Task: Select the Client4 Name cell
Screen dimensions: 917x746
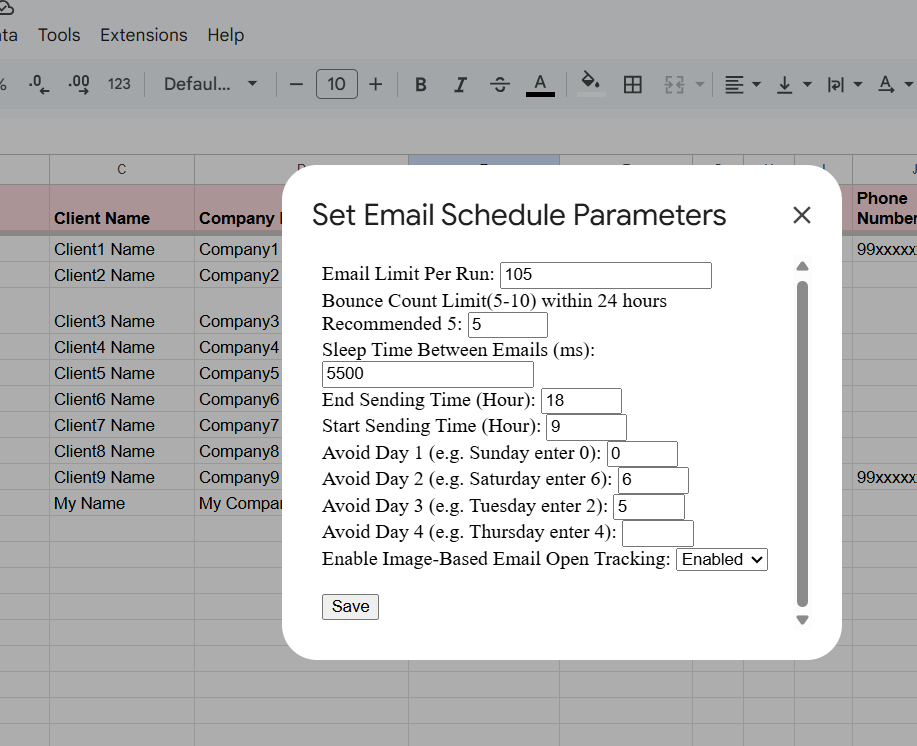Action: coord(122,347)
